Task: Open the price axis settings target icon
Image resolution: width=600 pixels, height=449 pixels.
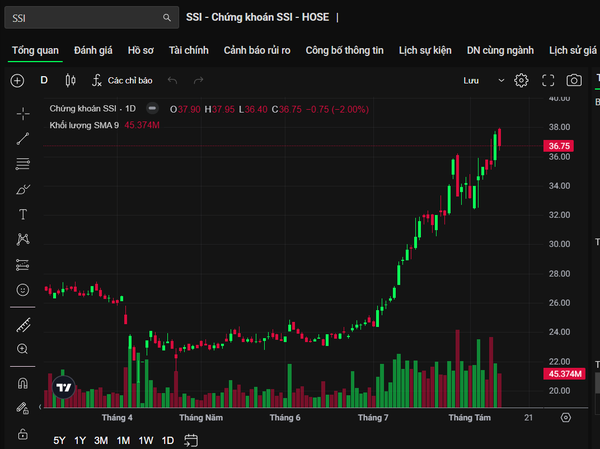Action: (566, 417)
